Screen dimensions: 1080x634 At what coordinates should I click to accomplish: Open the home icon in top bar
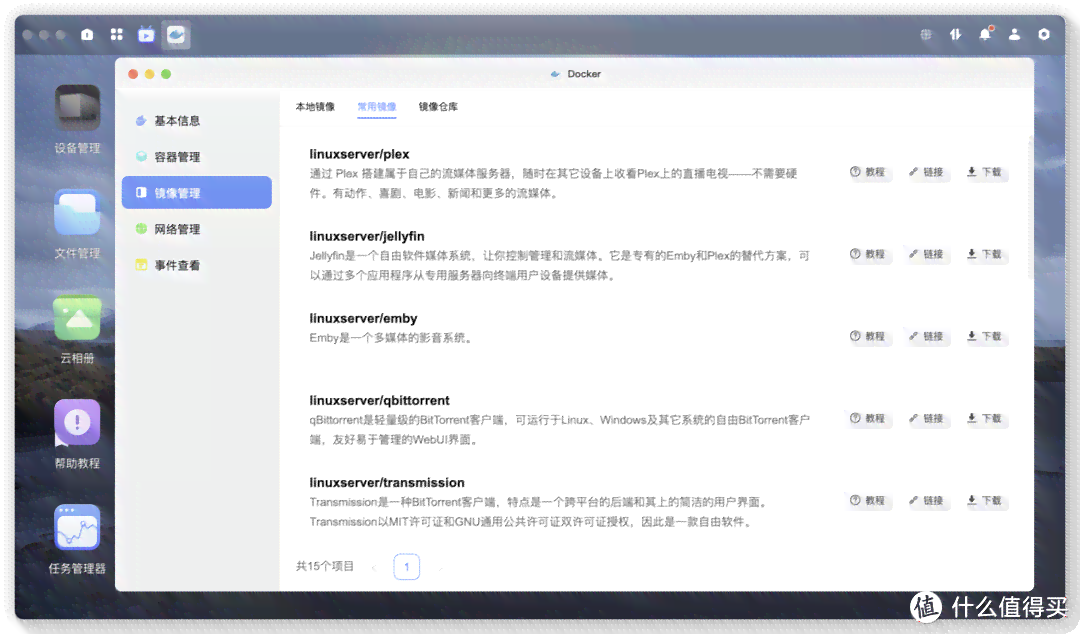(87, 34)
